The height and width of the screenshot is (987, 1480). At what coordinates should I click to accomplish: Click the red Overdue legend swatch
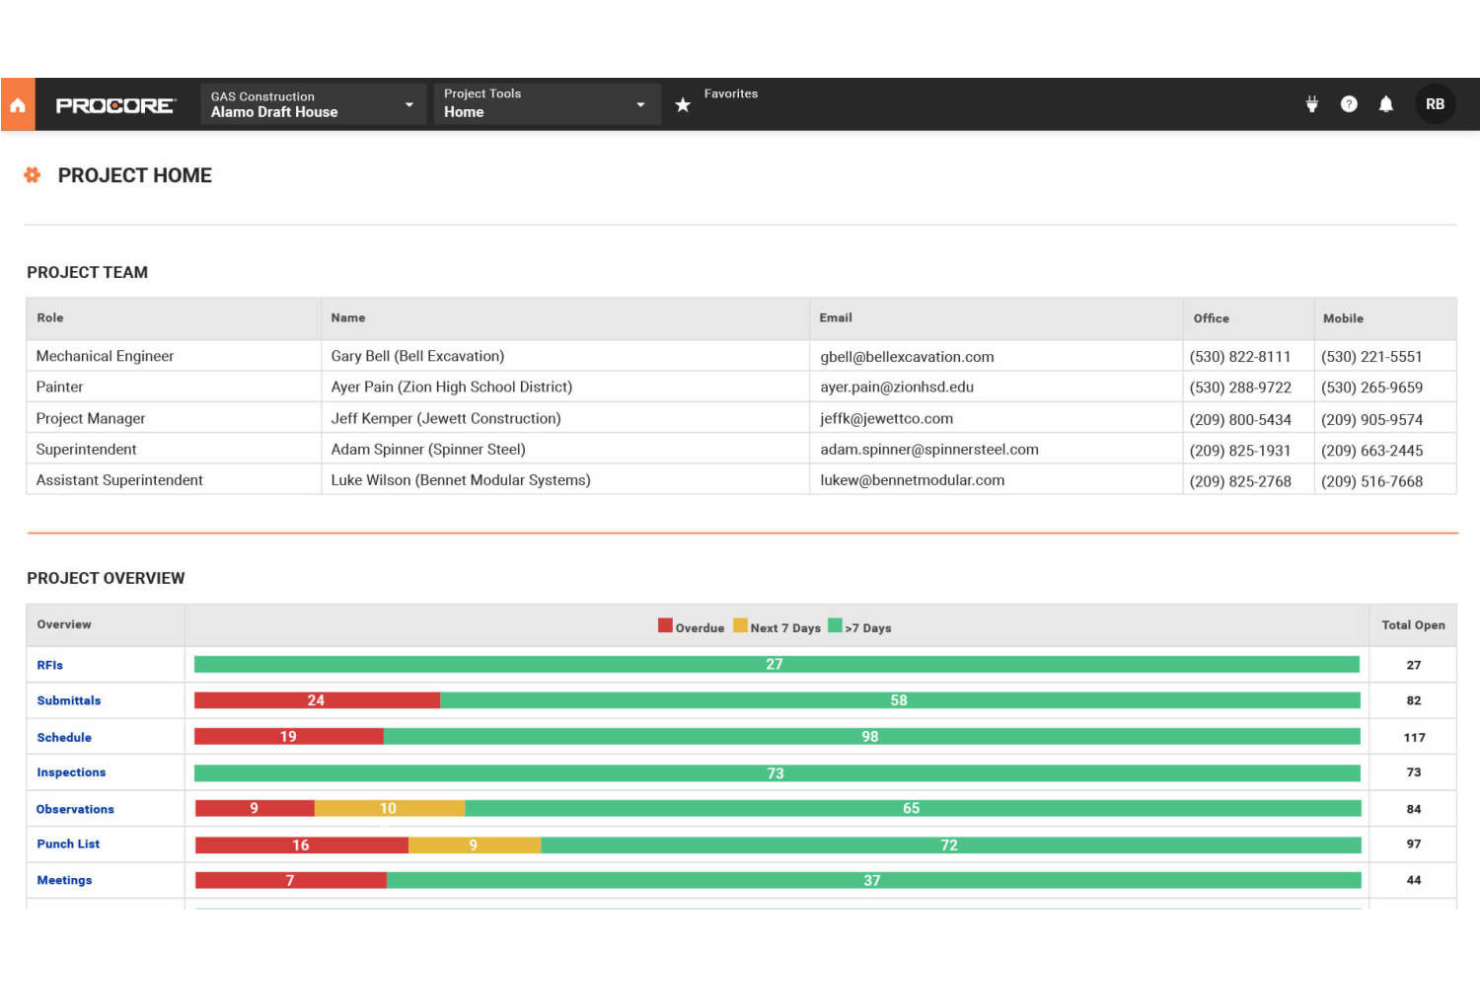665,626
